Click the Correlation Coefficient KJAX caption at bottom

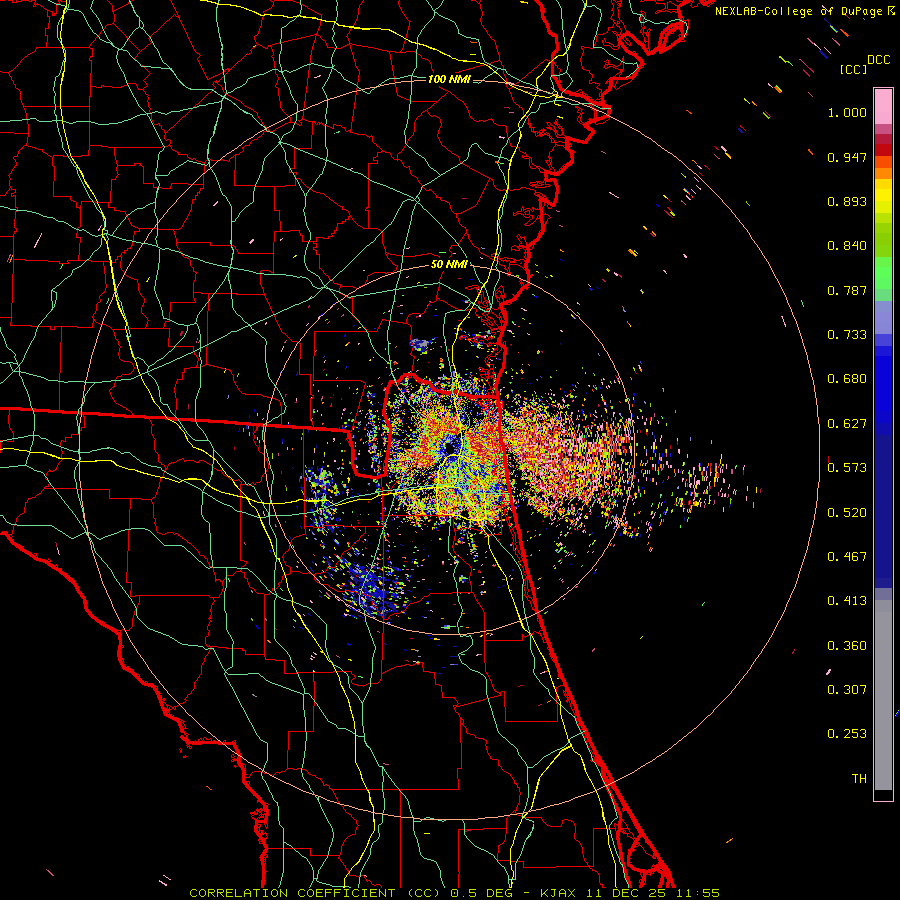tap(454, 893)
